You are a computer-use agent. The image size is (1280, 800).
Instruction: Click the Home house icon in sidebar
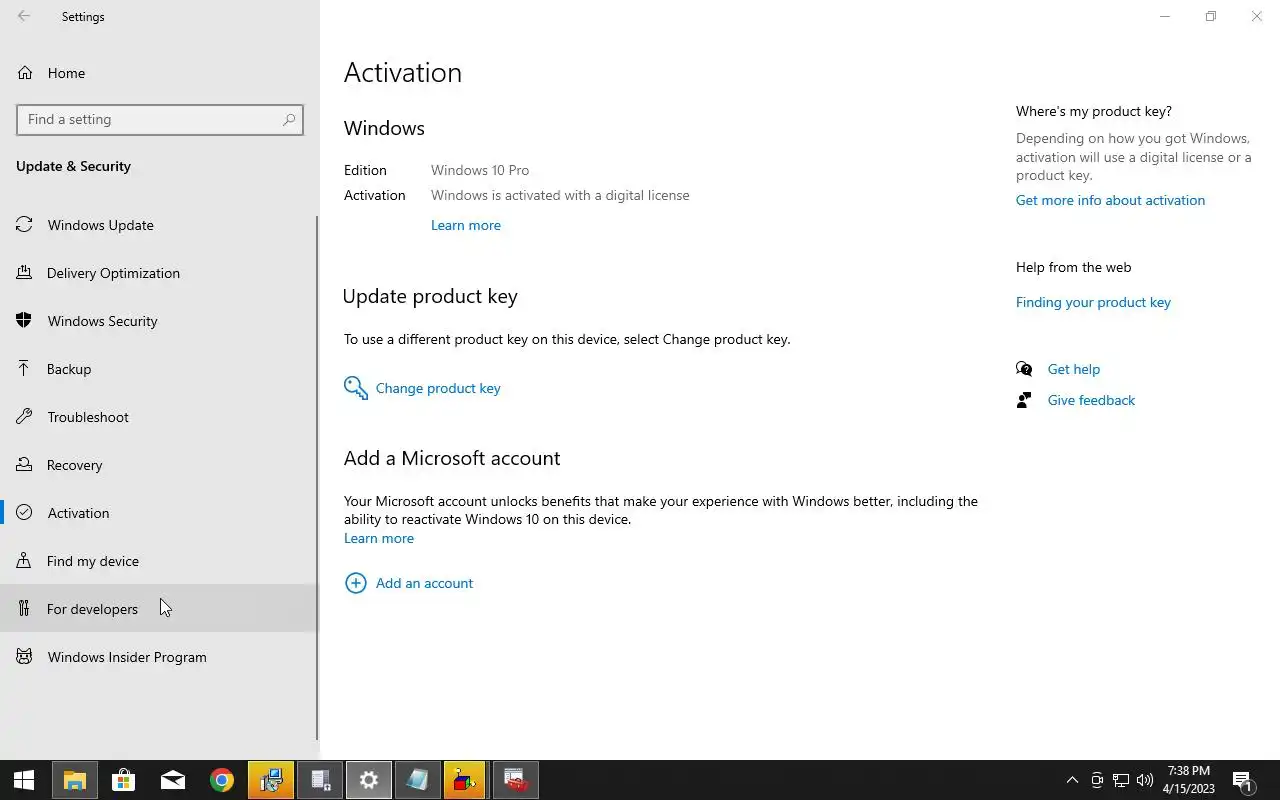coord(25,73)
